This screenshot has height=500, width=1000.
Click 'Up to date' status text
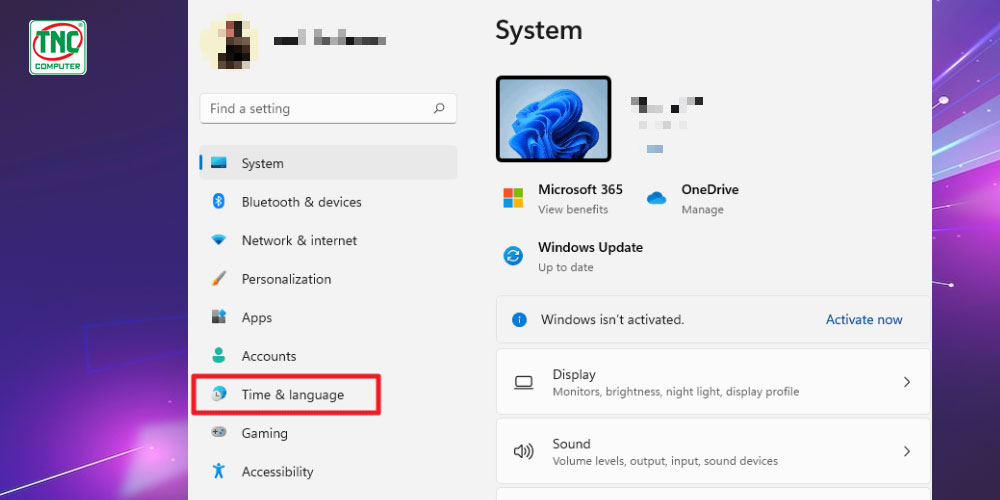click(x=566, y=267)
